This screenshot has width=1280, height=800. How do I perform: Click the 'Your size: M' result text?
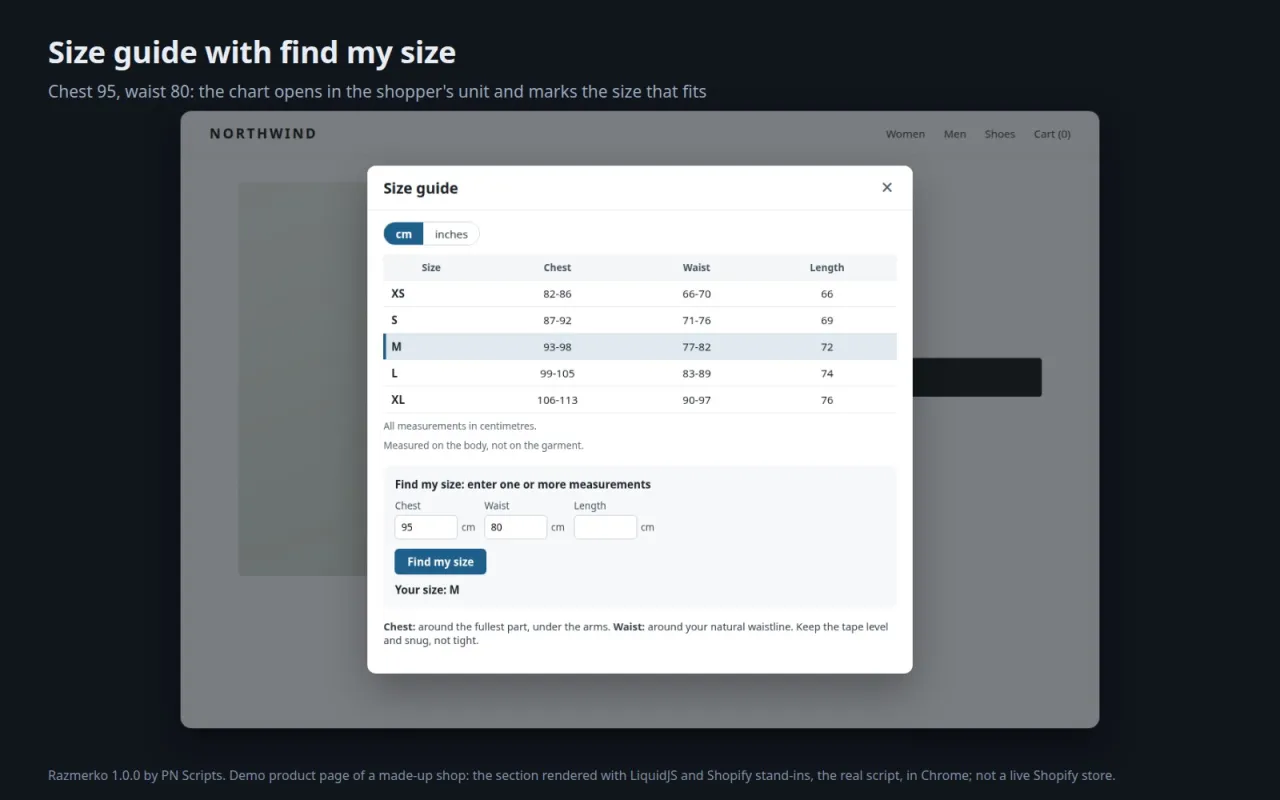427,590
